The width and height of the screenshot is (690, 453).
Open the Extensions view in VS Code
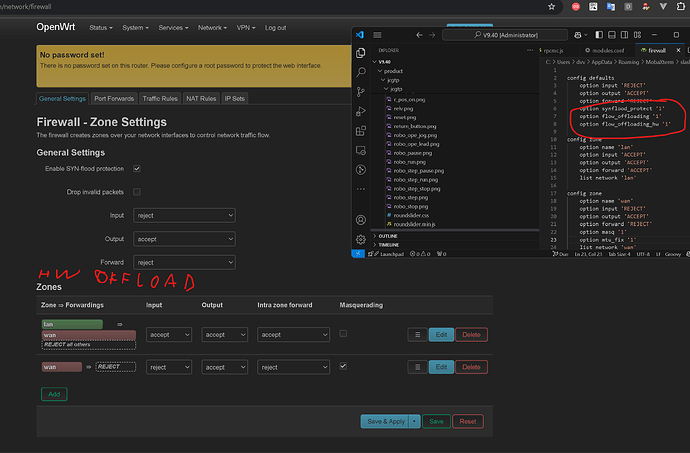pos(361,131)
